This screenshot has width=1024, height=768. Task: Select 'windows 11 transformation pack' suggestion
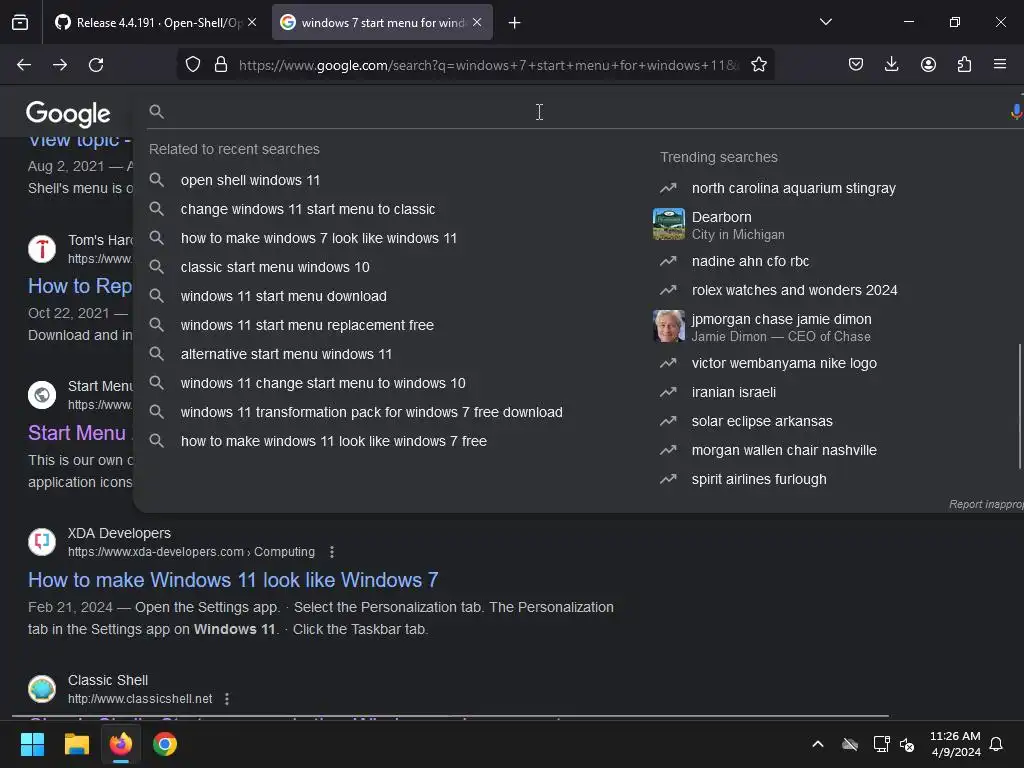click(x=372, y=412)
